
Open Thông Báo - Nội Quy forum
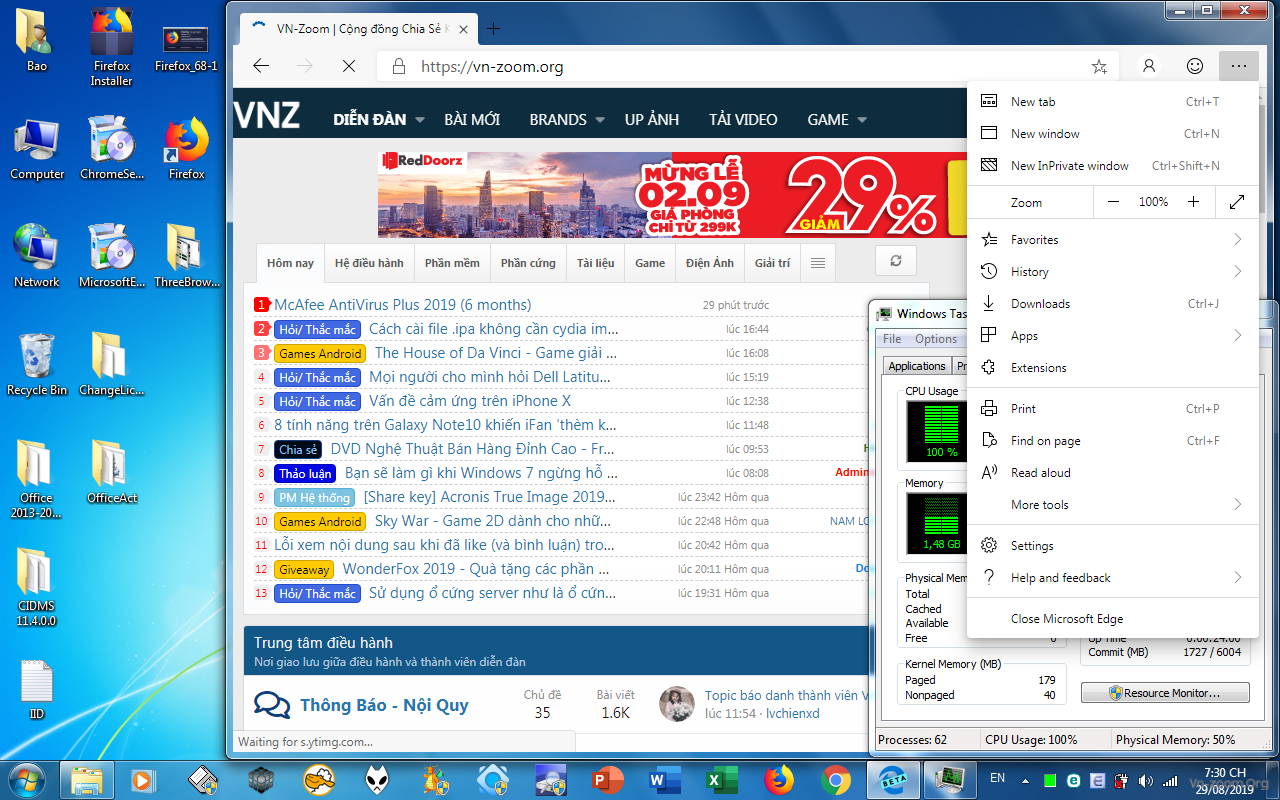click(x=384, y=705)
